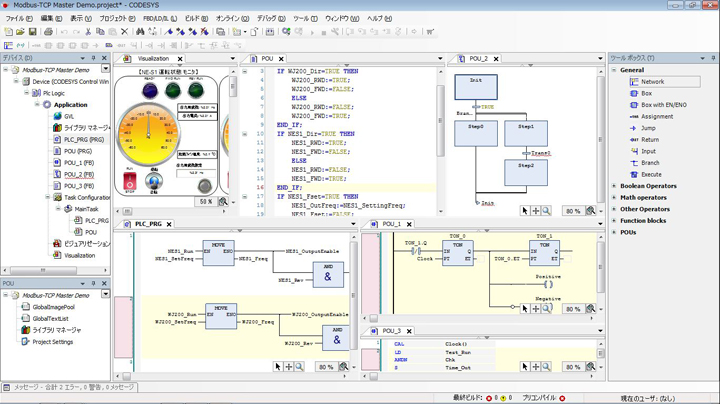
Task: Pin the ツールボックス panel
Action: pyautogui.click(x=713, y=58)
